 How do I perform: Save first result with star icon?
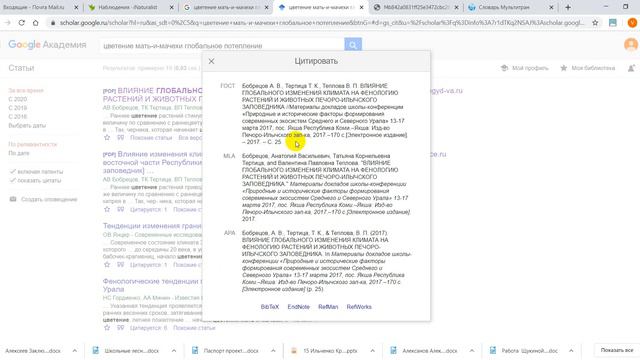(x=107, y=138)
